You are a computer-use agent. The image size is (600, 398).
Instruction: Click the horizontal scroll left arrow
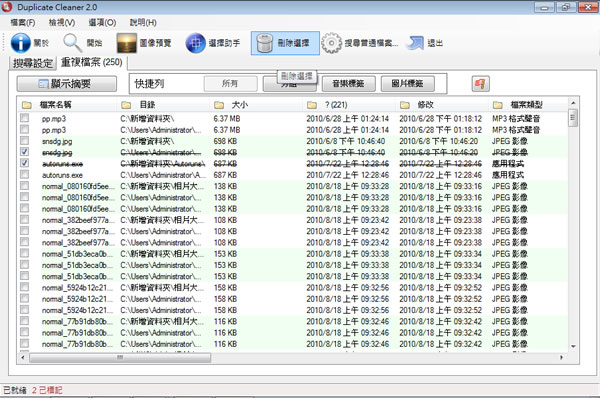click(23, 357)
